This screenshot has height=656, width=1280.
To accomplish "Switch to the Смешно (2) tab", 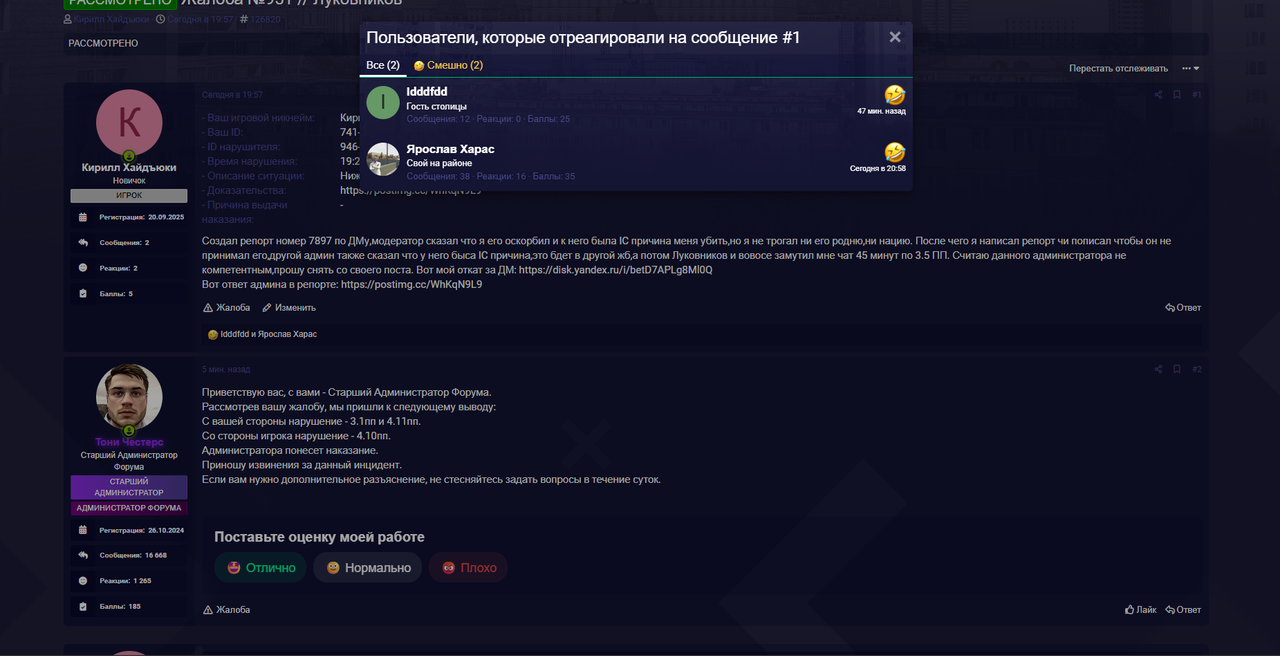I will tap(448, 65).
